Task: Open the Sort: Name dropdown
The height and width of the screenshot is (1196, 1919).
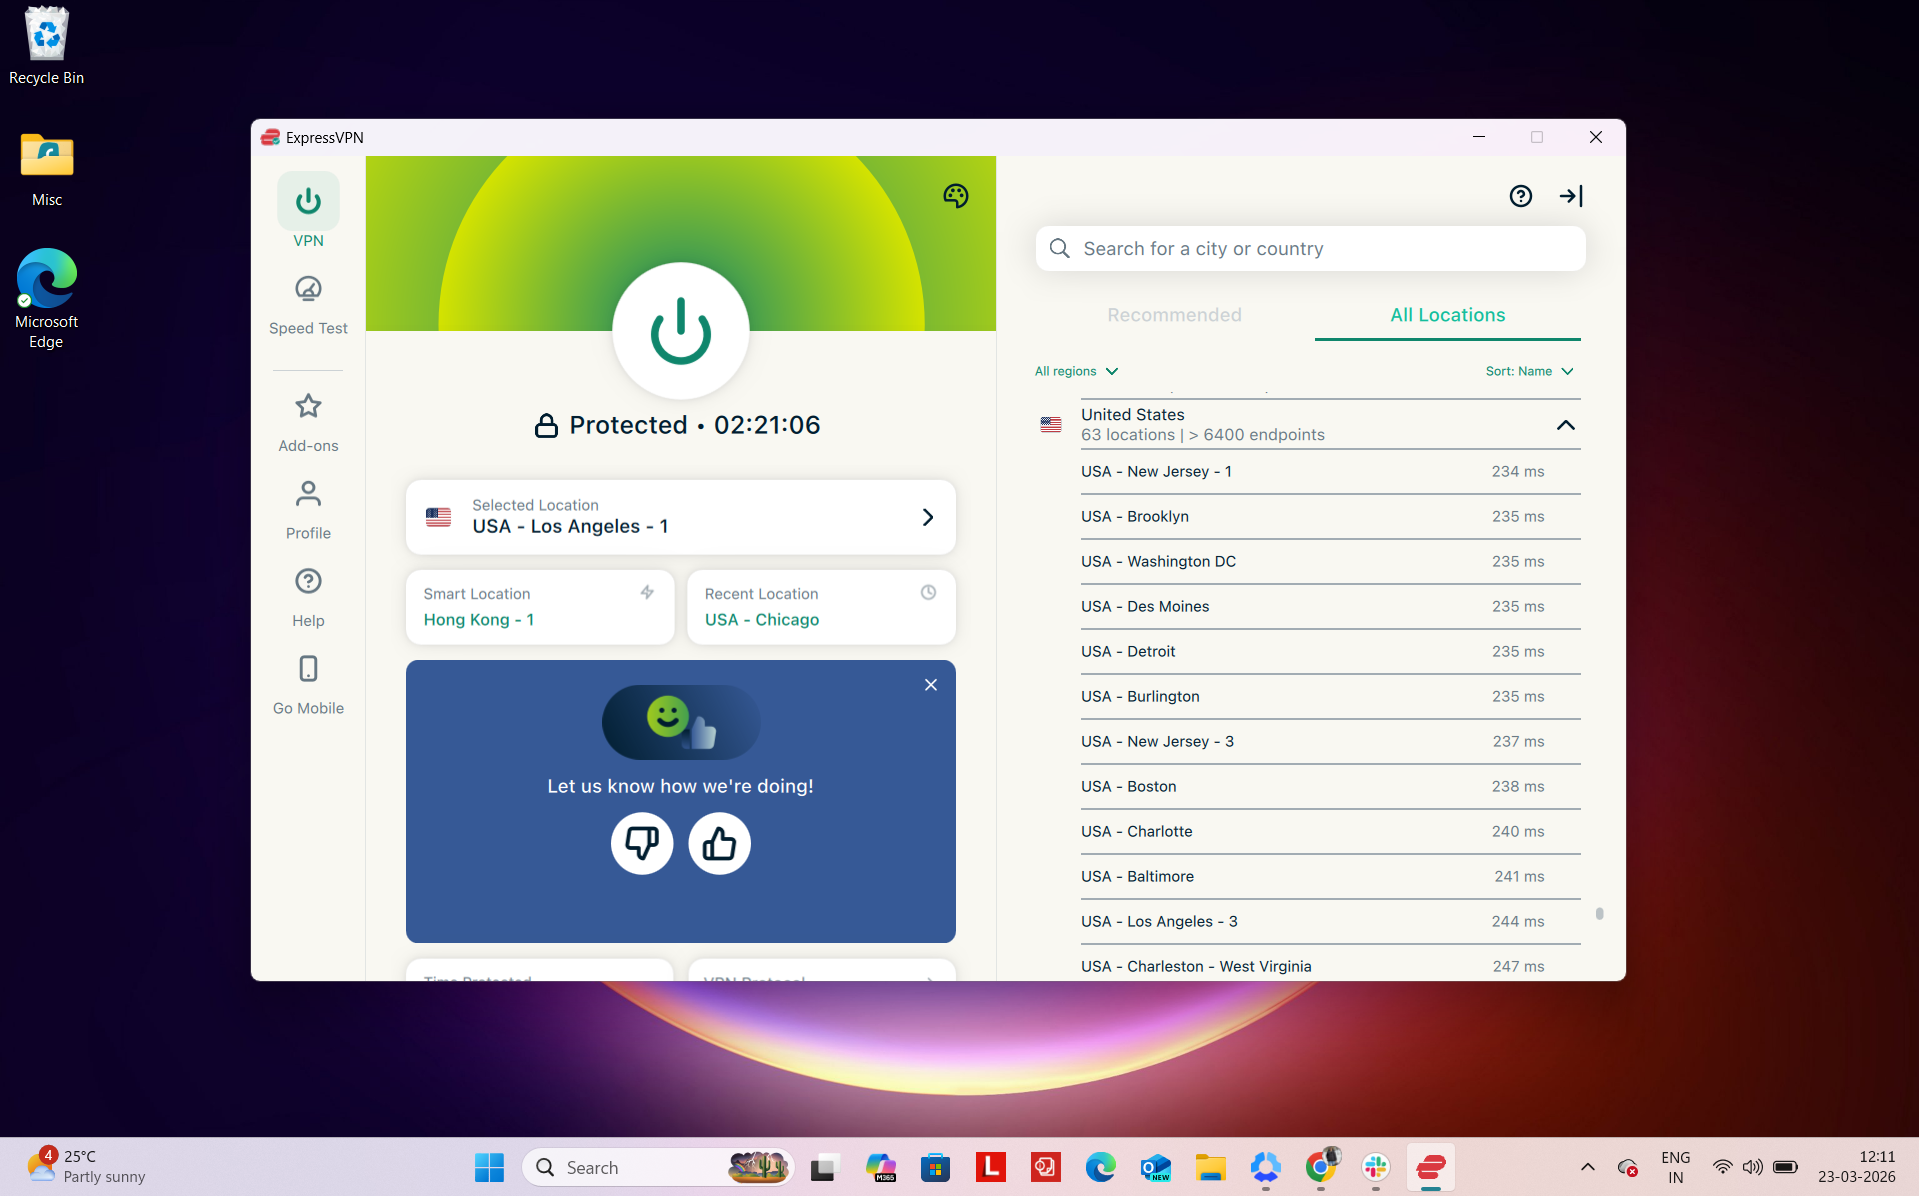Action: click(1530, 371)
